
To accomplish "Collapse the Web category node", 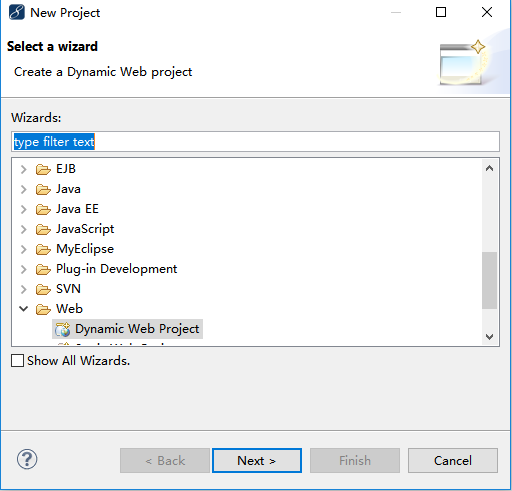I will pos(23,309).
